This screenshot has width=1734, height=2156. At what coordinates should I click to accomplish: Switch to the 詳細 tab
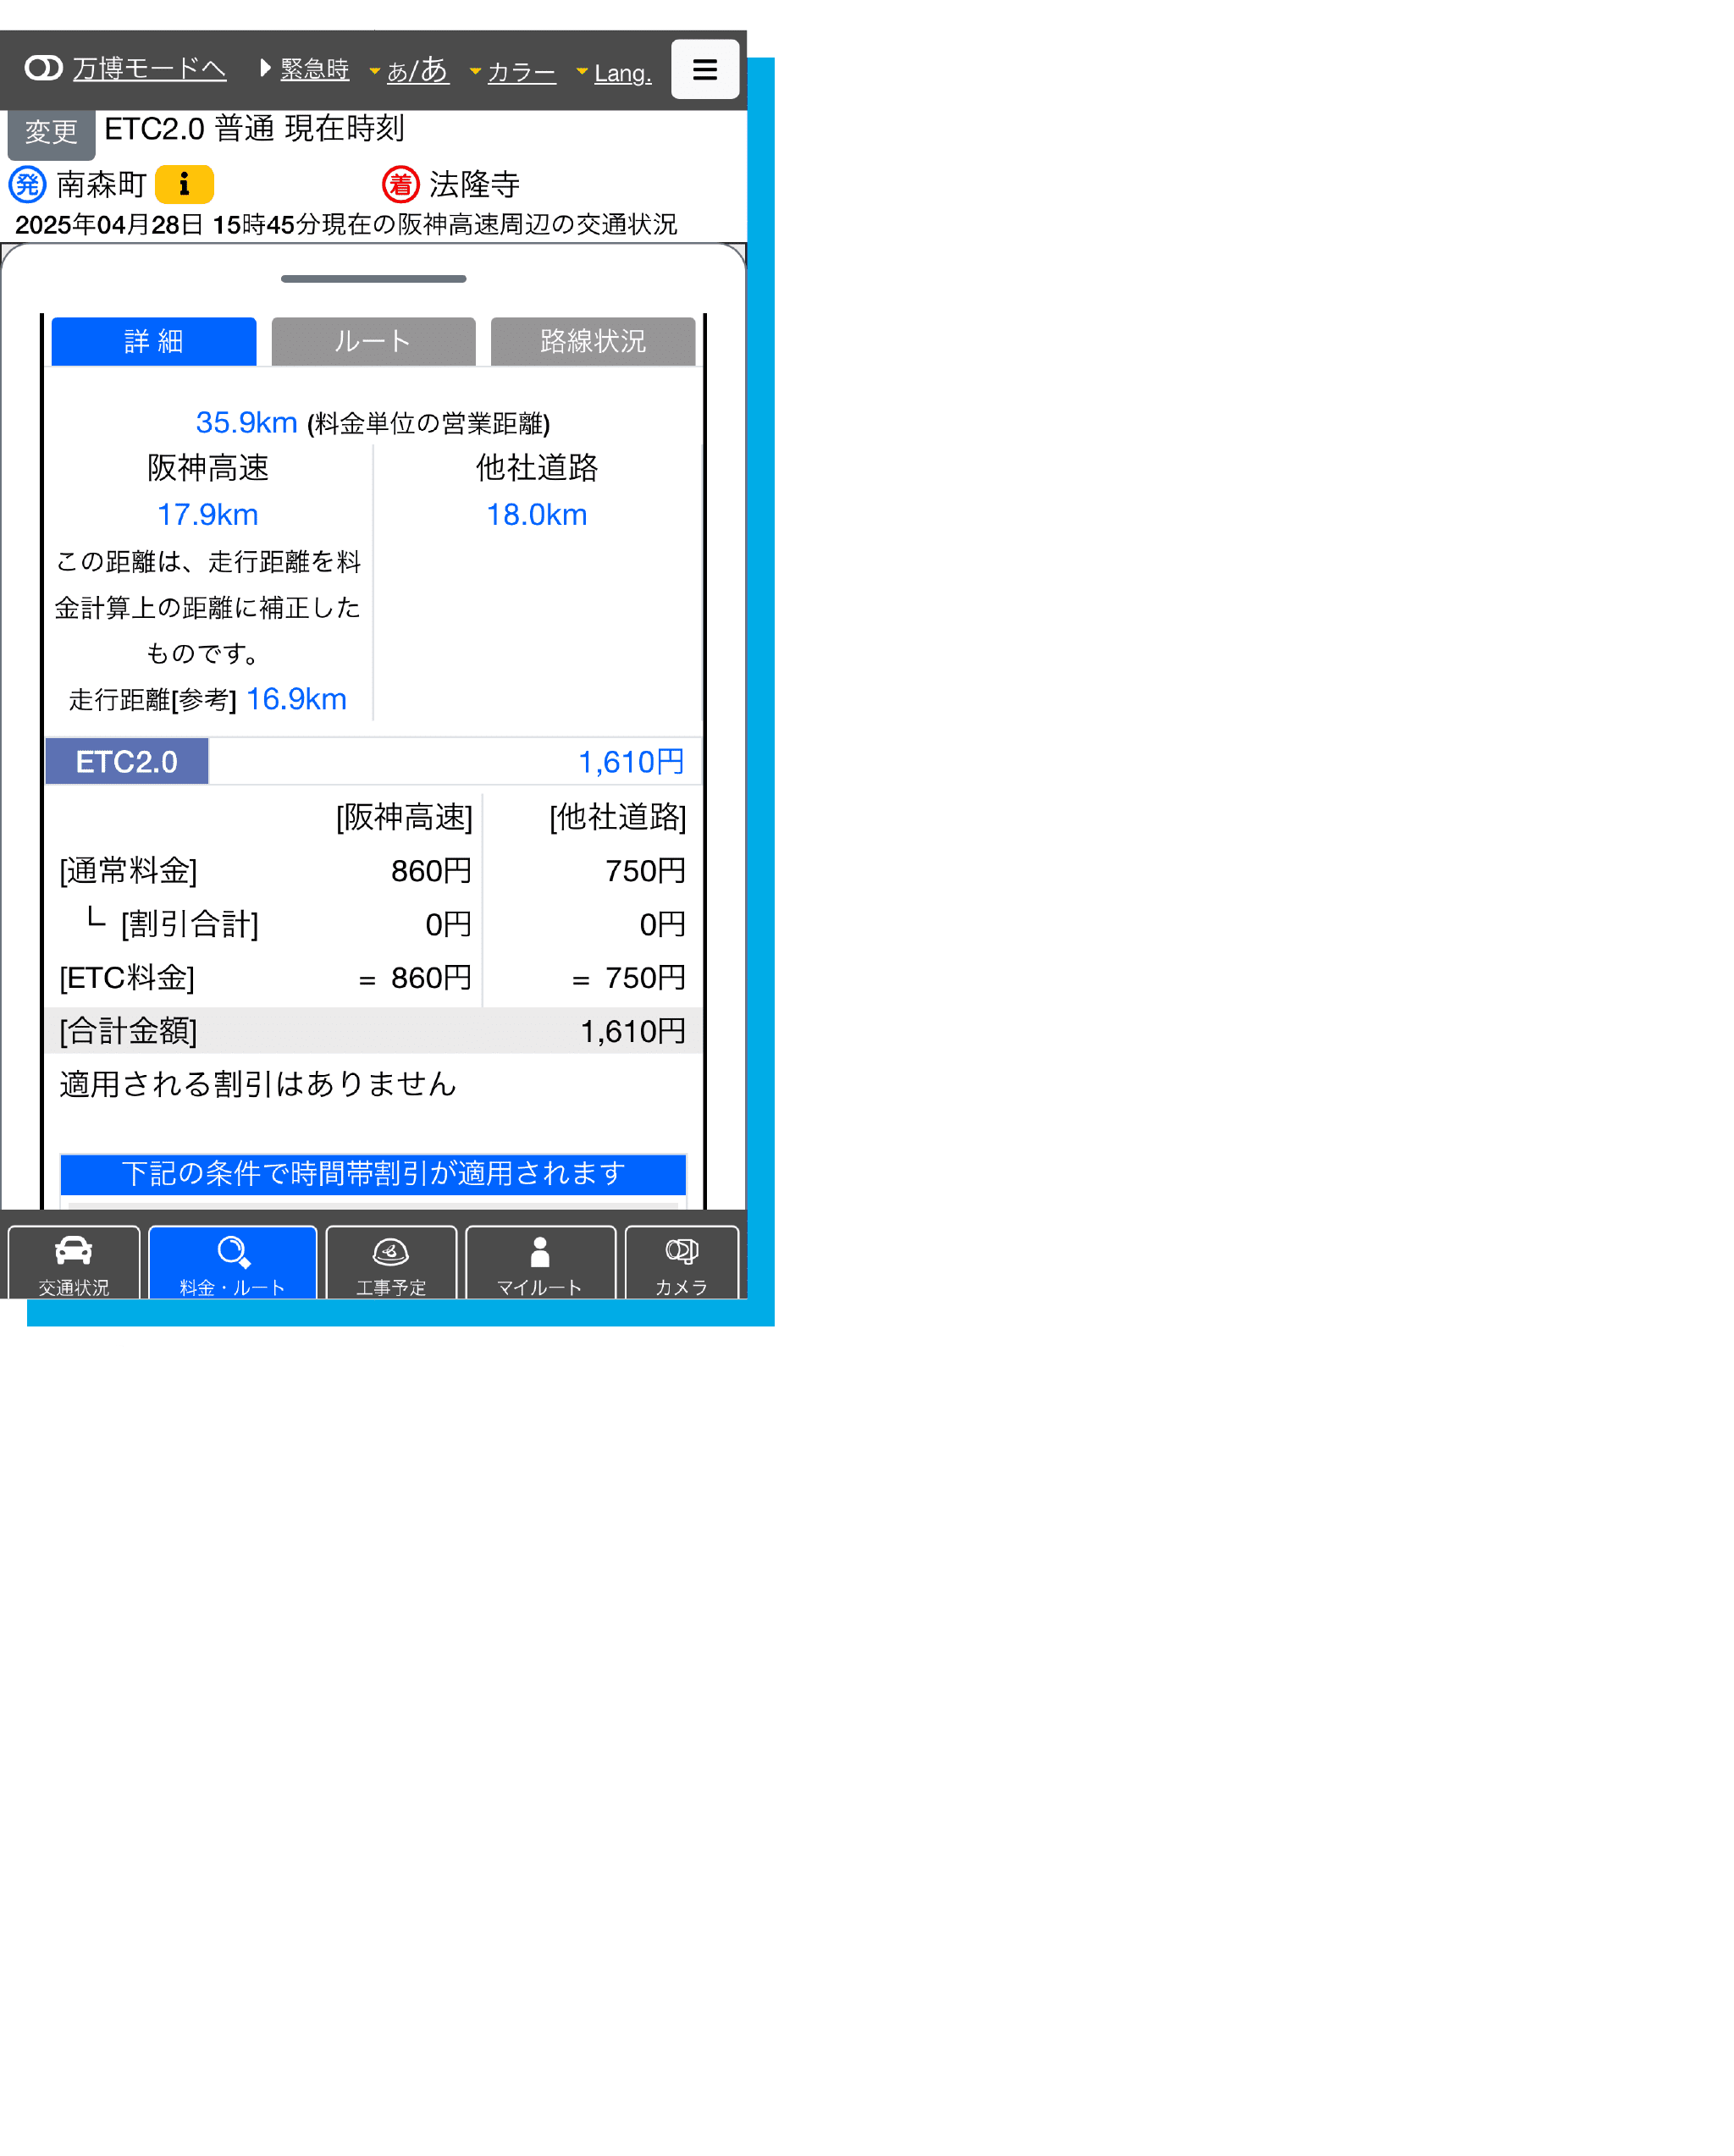(x=154, y=341)
